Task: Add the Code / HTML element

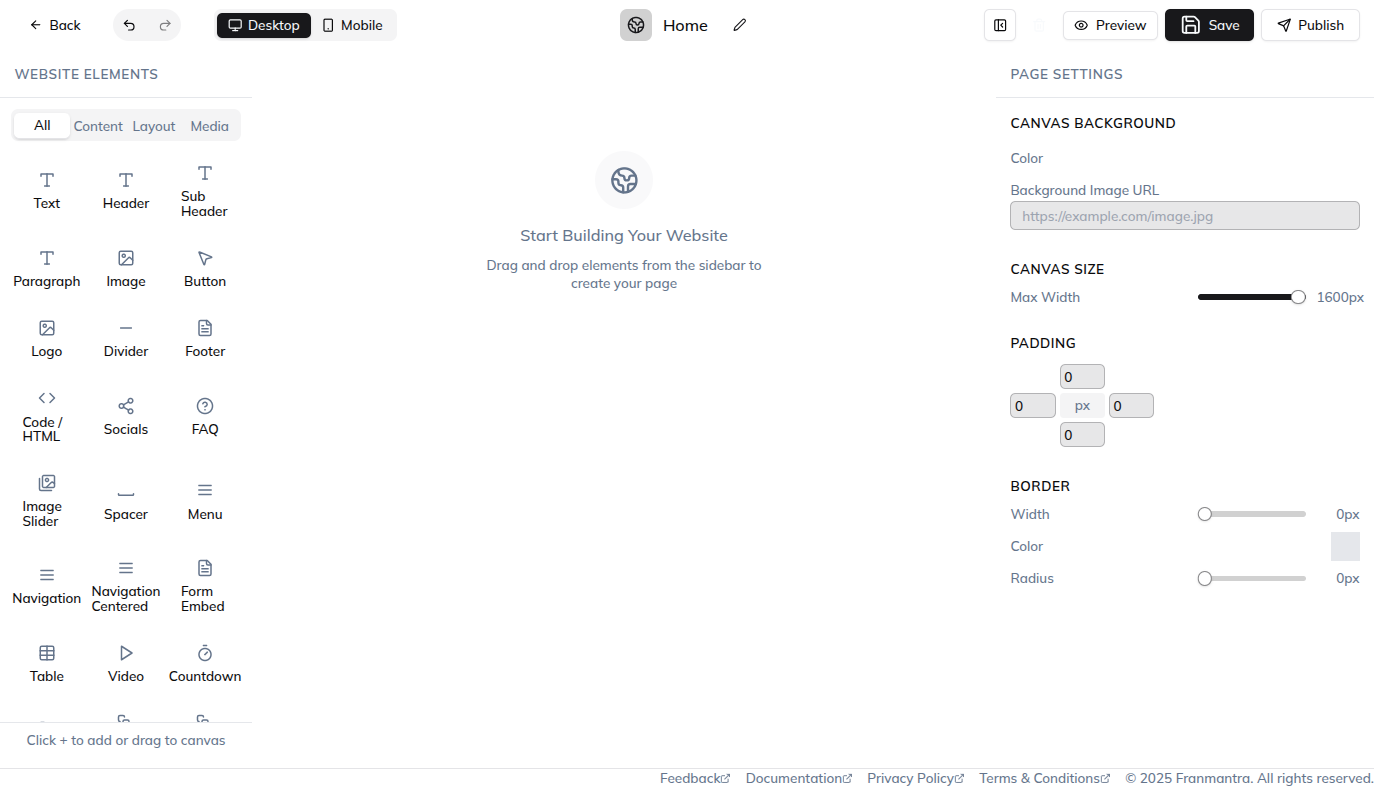Action: tap(47, 417)
